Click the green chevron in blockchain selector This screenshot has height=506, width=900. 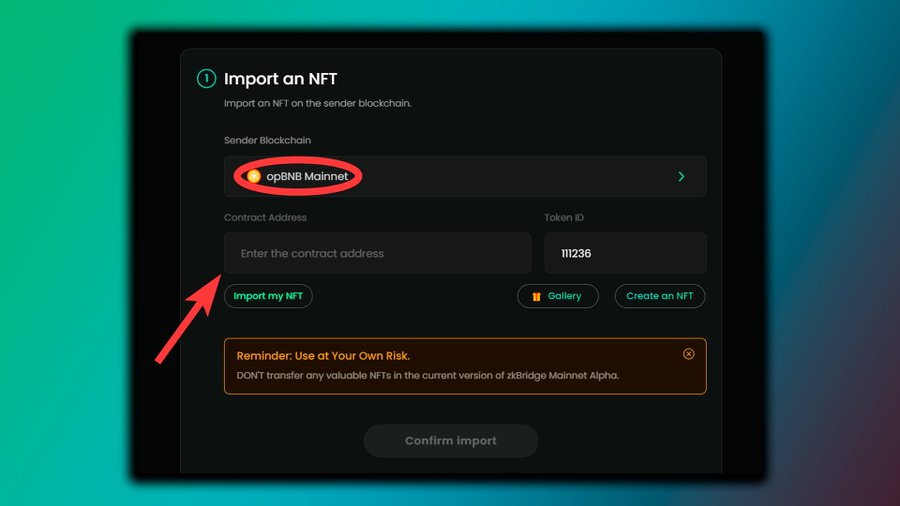coord(681,177)
